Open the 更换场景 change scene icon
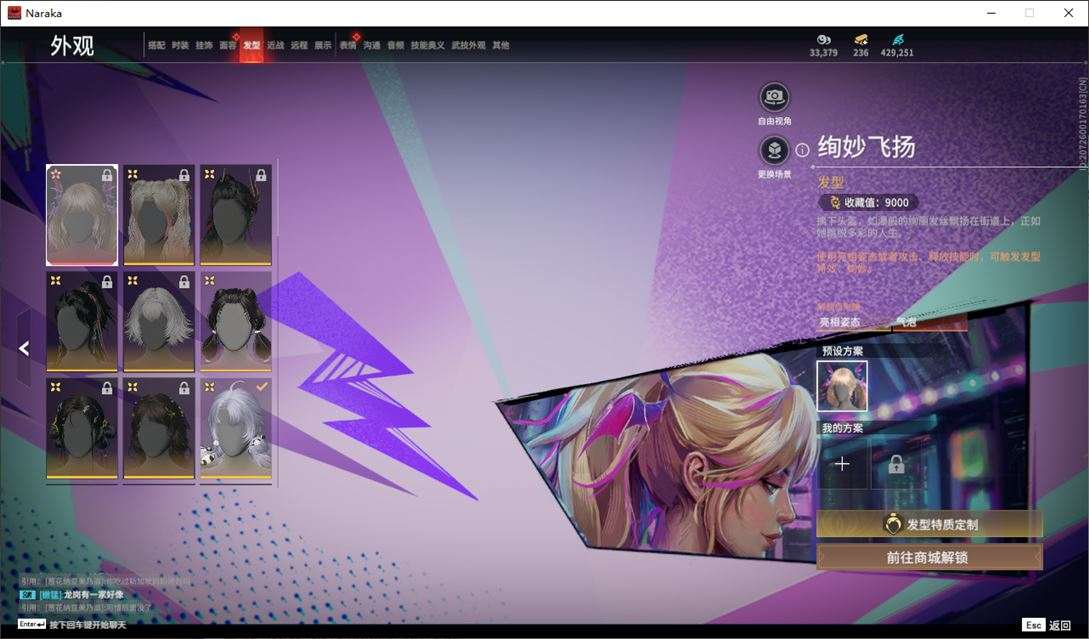The width and height of the screenshot is (1089, 639). pyautogui.click(x=774, y=150)
